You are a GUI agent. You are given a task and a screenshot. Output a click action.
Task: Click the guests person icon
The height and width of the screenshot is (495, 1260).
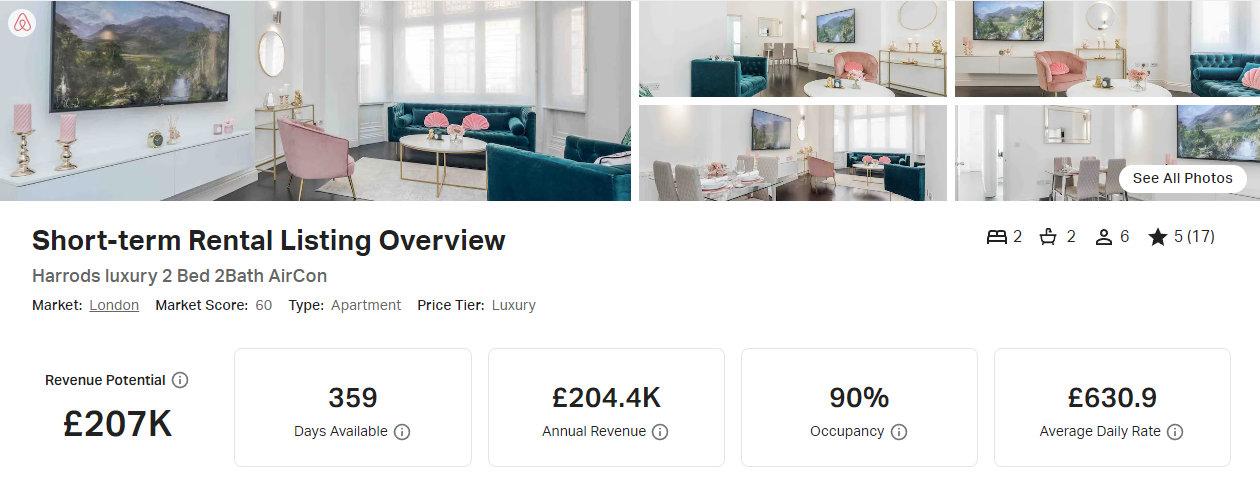point(1104,237)
